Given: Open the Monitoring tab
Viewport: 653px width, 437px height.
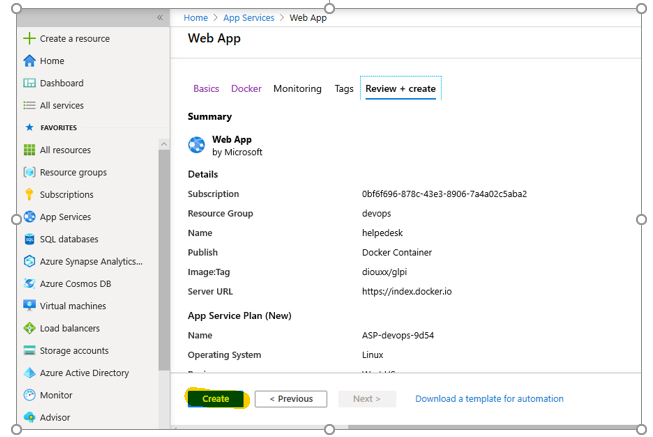Looking at the screenshot, I should [x=297, y=89].
